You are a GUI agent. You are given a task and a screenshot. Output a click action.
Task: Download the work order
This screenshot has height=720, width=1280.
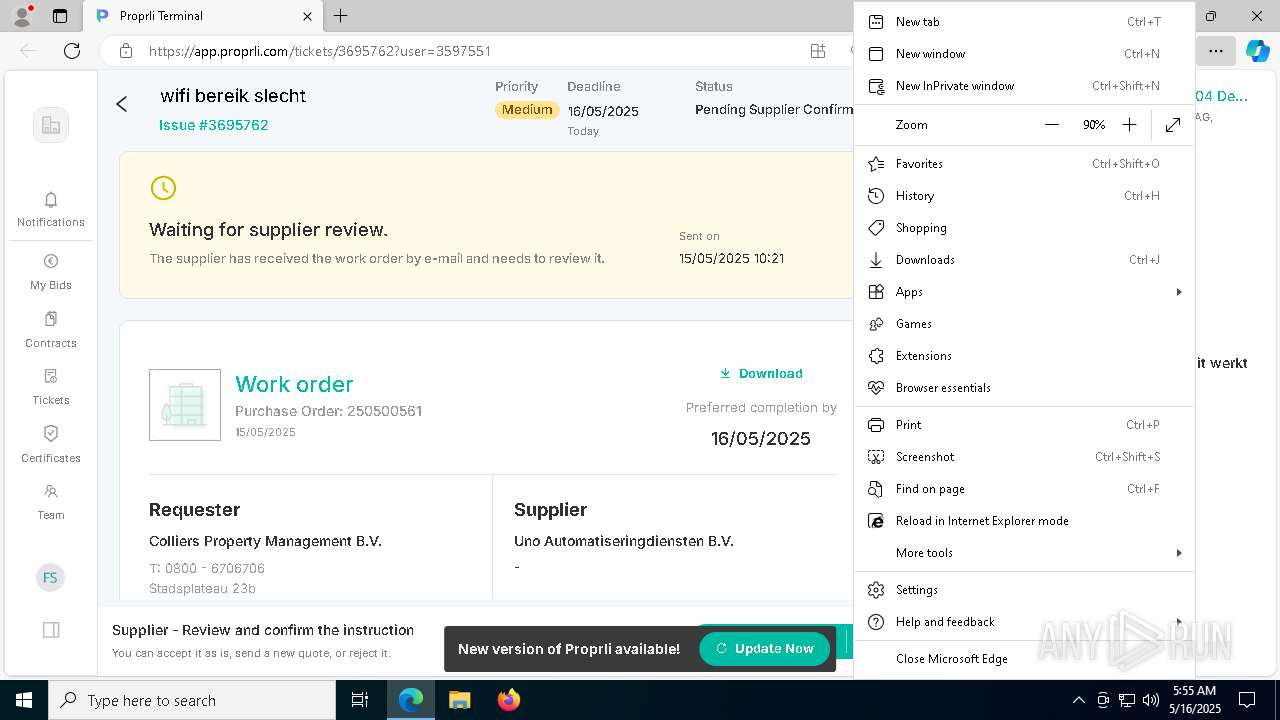pos(761,374)
